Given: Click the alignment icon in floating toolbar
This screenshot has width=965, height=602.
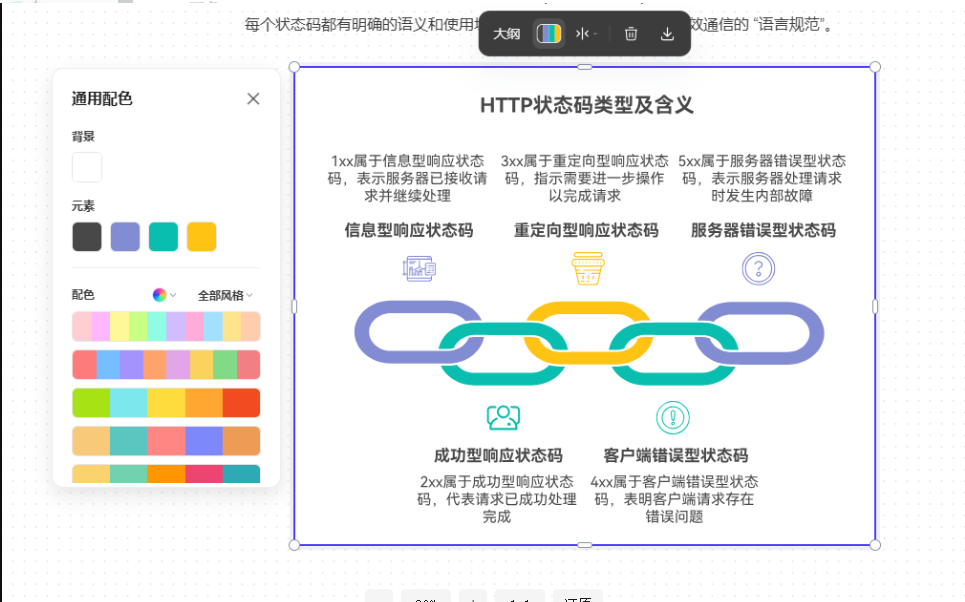Looking at the screenshot, I should click(x=586, y=34).
